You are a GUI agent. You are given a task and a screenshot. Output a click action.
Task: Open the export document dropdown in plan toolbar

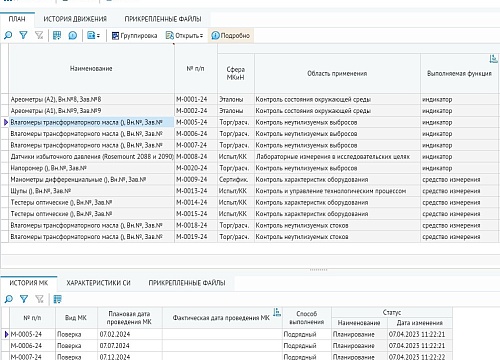click(x=93, y=35)
